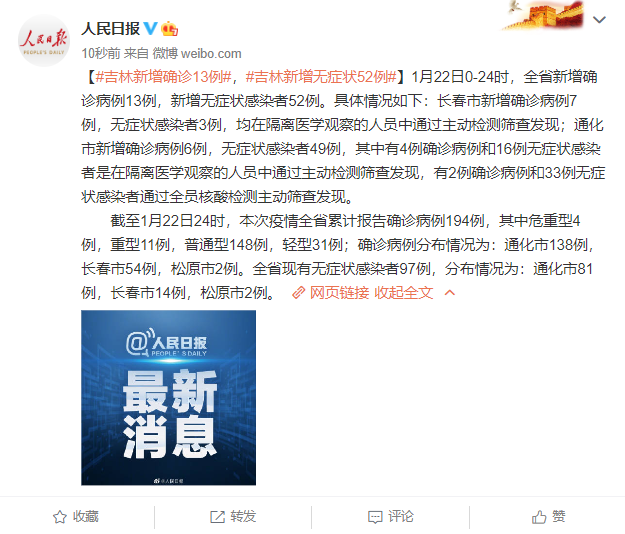Click the Great Wall card decoration banner
625x534 pixels.
click(543, 15)
